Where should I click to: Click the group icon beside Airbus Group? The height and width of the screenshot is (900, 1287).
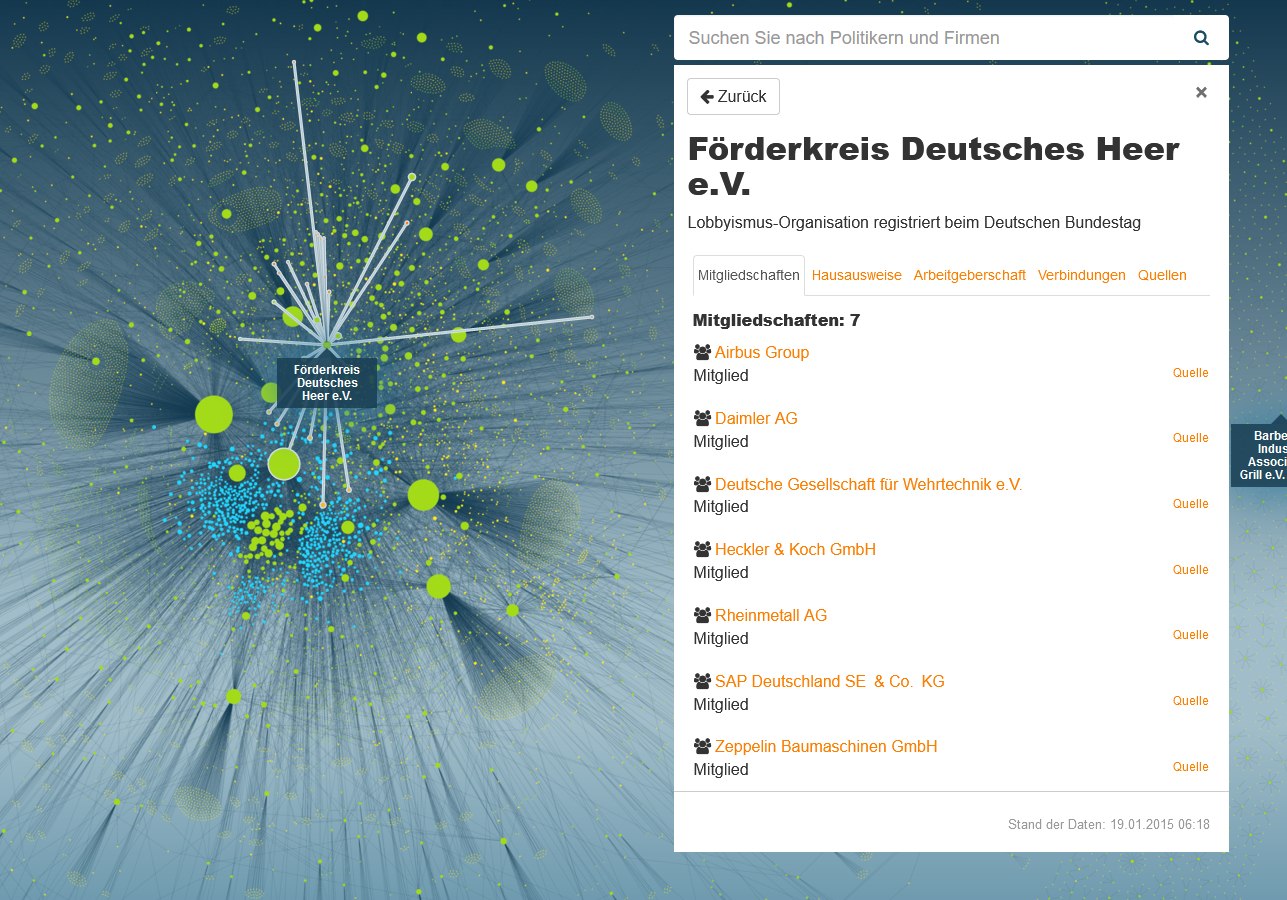702,352
